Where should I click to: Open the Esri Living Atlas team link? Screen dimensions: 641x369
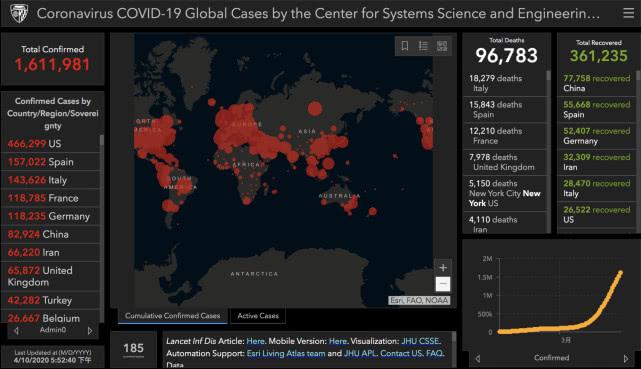(x=286, y=353)
